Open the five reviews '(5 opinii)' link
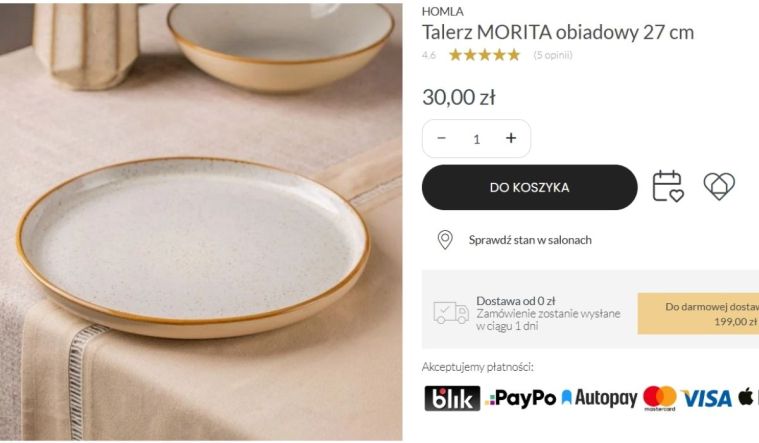The height and width of the screenshot is (443, 759). click(x=553, y=55)
